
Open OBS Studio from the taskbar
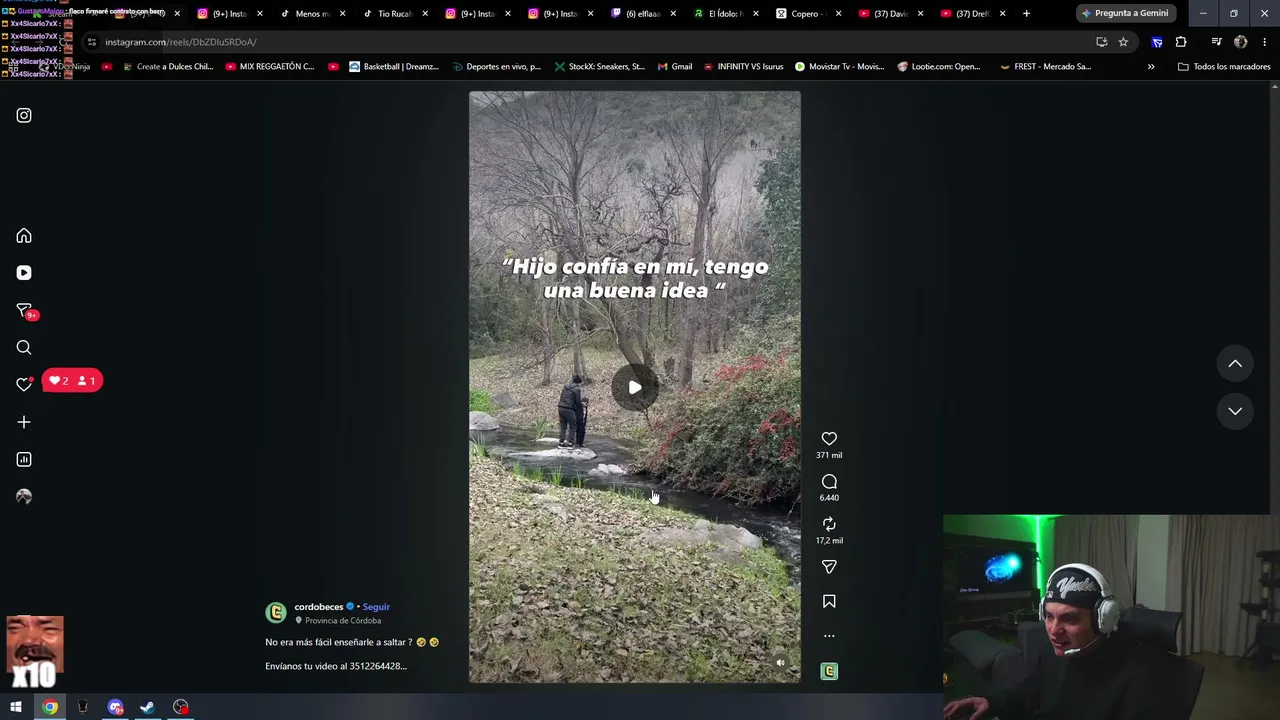180,708
